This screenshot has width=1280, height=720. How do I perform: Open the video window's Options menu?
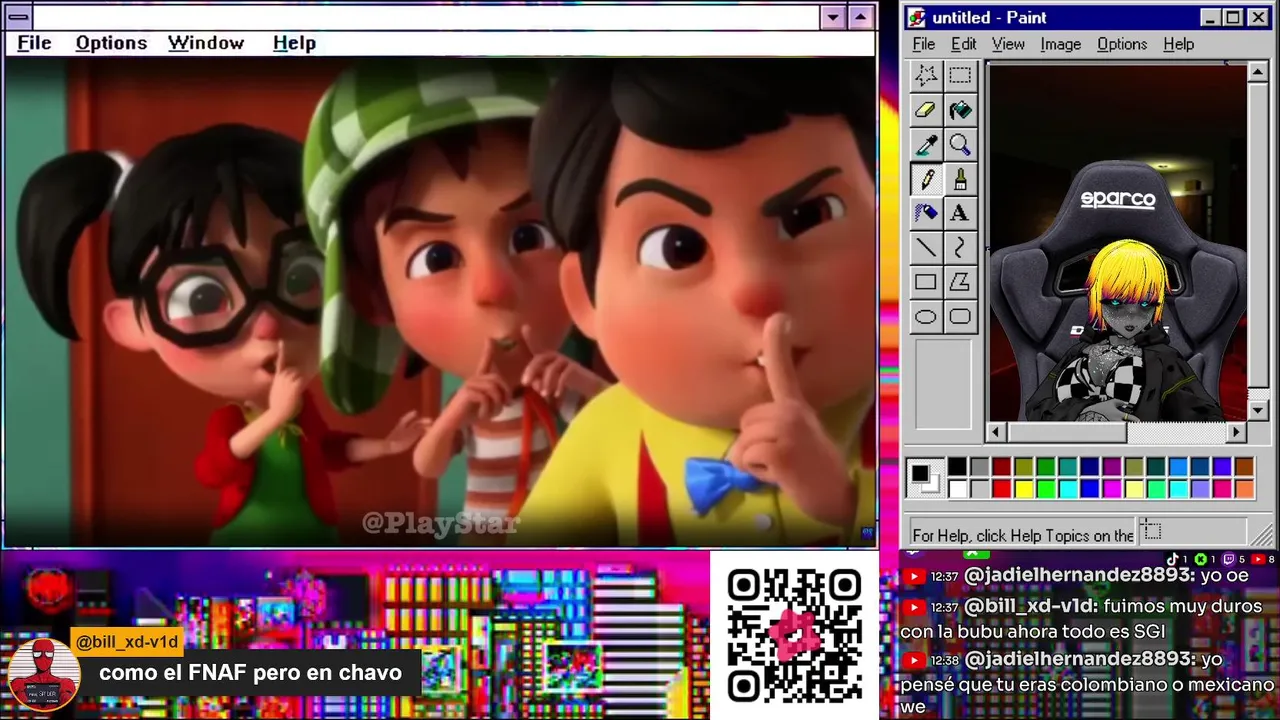pyautogui.click(x=111, y=43)
